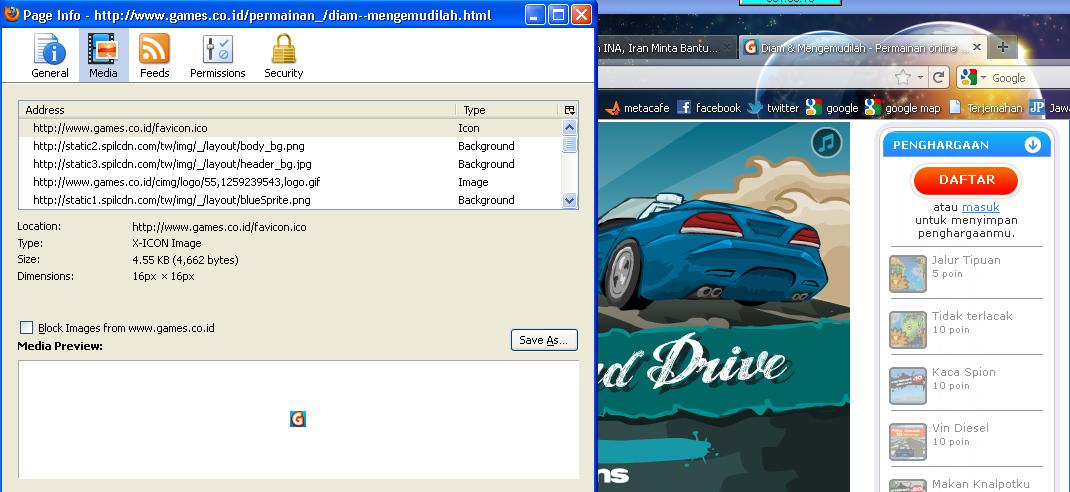
Task: Switch to the Permissions tab
Action: (x=218, y=56)
